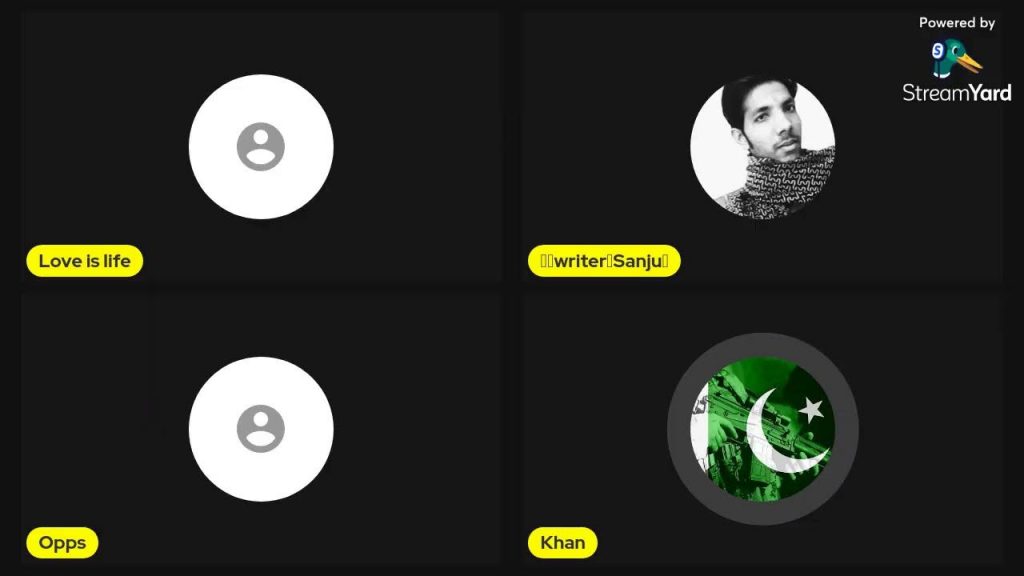The height and width of the screenshot is (576, 1024).
Task: Click the white avatar circle for Opps
Action: point(261,429)
